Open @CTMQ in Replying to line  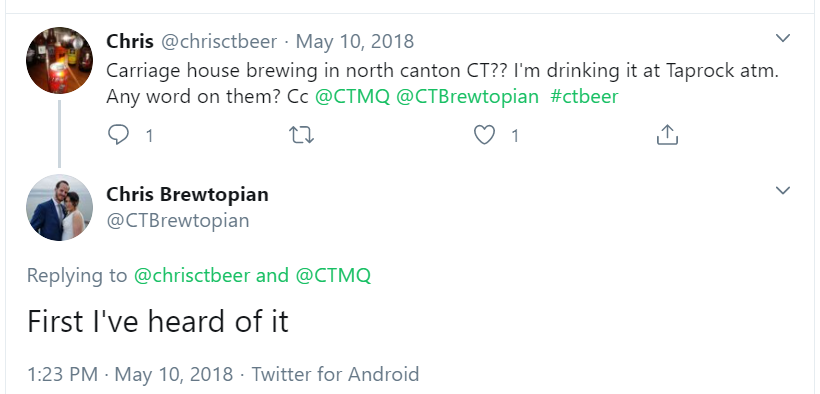(333, 275)
